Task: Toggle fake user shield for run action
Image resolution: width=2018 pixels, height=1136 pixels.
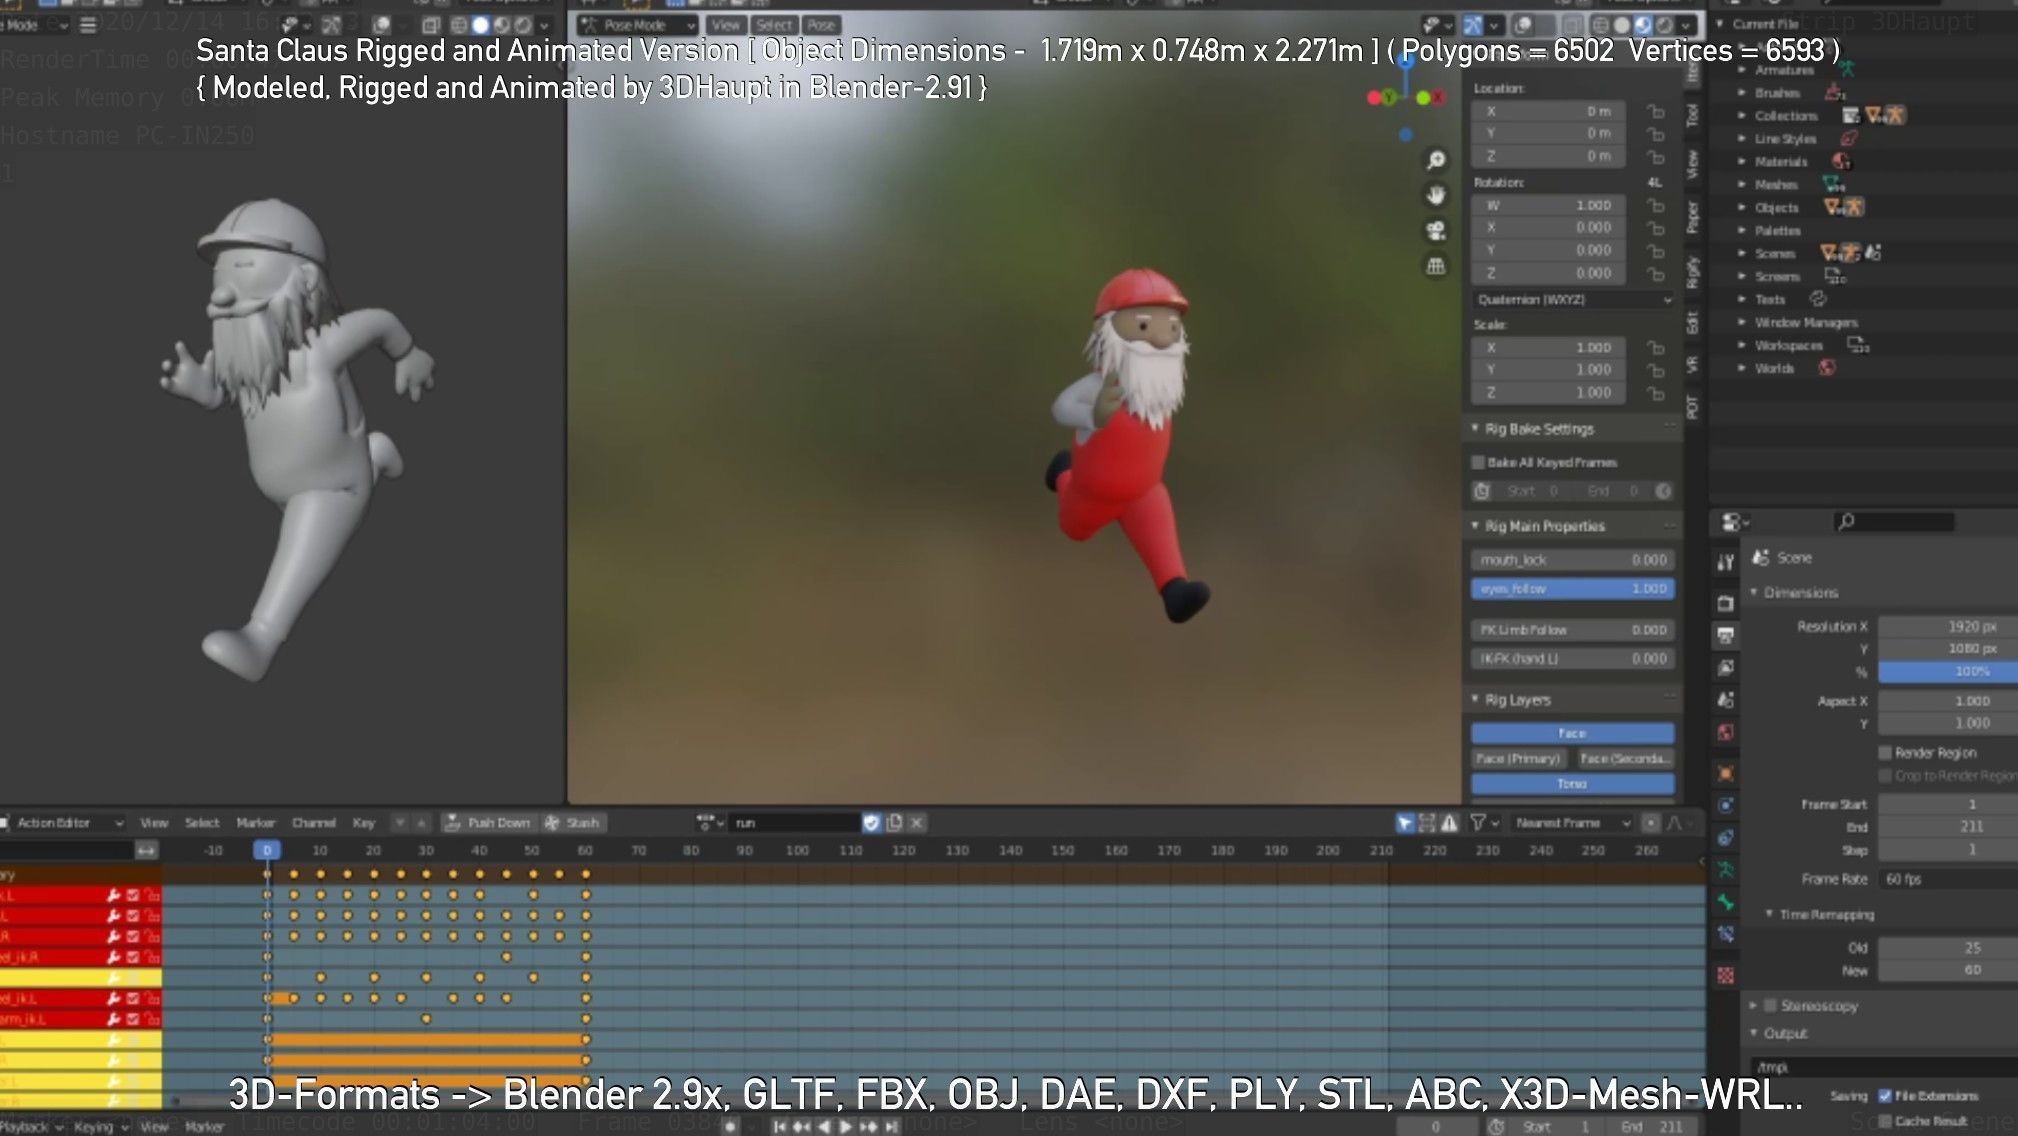Action: 871,823
